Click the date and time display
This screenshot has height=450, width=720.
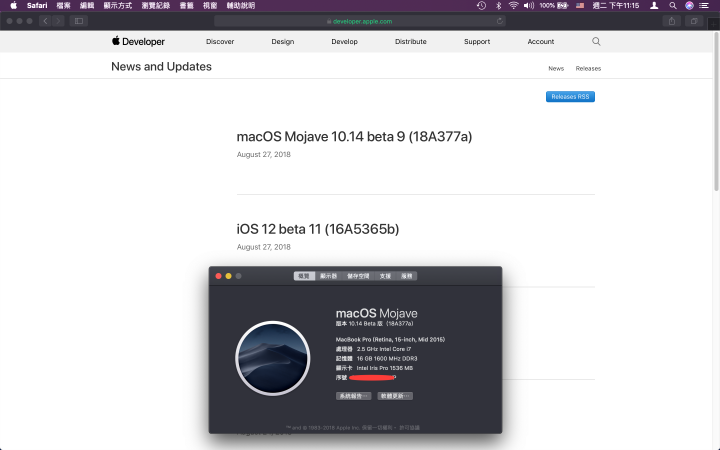[x=615, y=6]
